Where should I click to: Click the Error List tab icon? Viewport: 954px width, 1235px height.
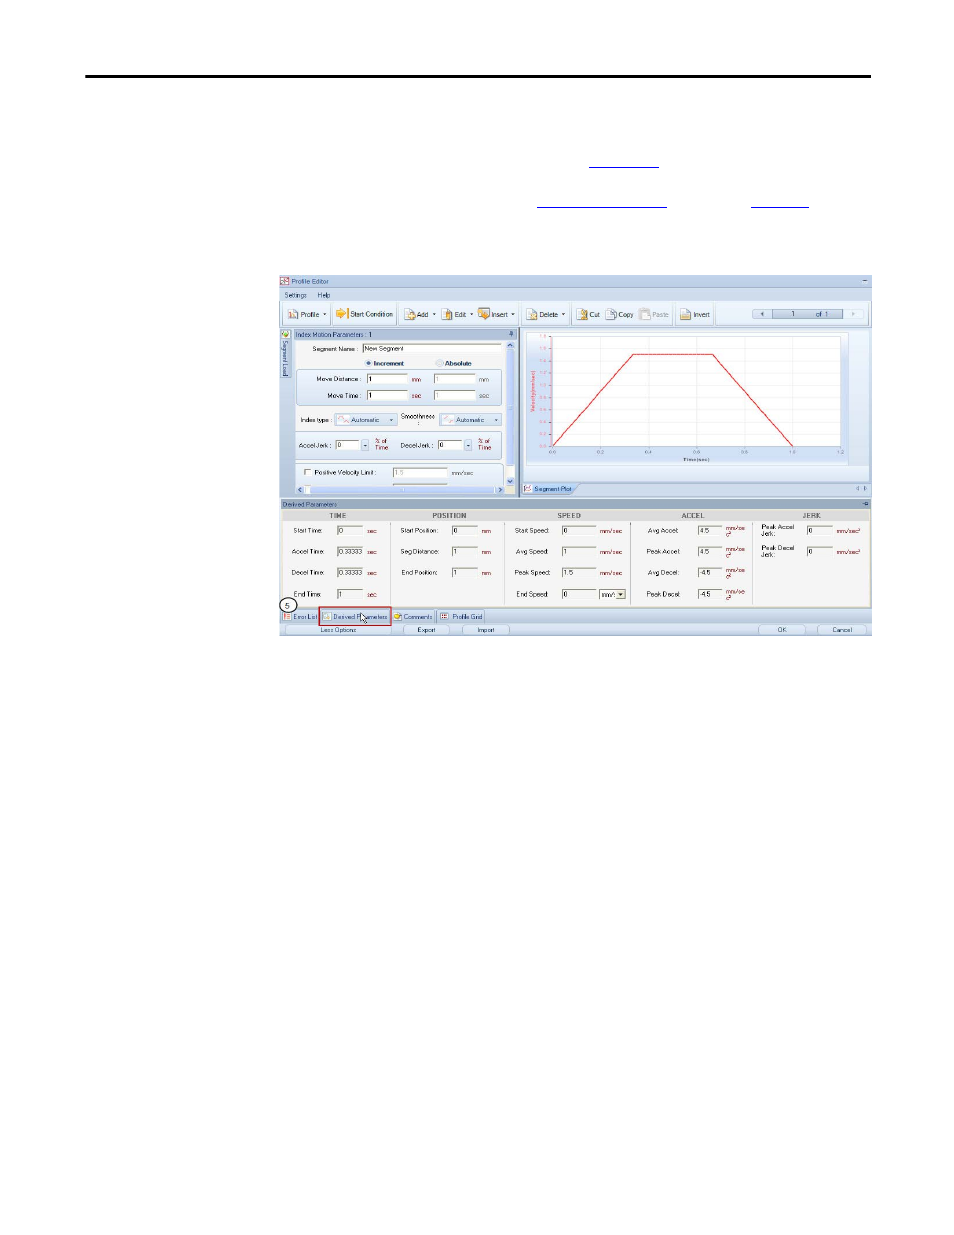pos(287,616)
